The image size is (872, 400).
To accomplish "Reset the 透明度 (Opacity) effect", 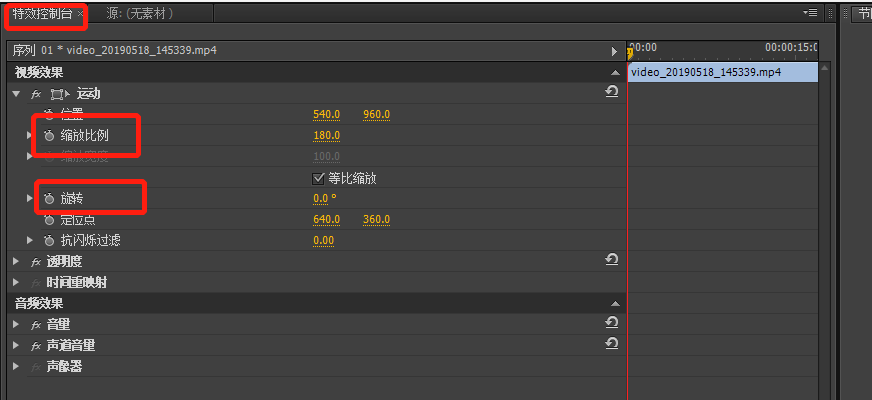I will click(612, 260).
